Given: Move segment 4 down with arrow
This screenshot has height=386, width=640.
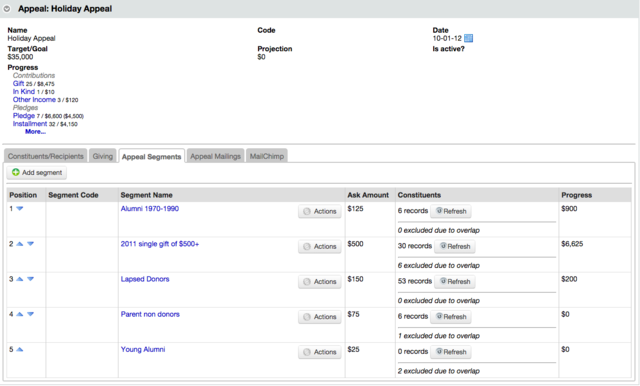Looking at the screenshot, I should pyautogui.click(x=30, y=314).
